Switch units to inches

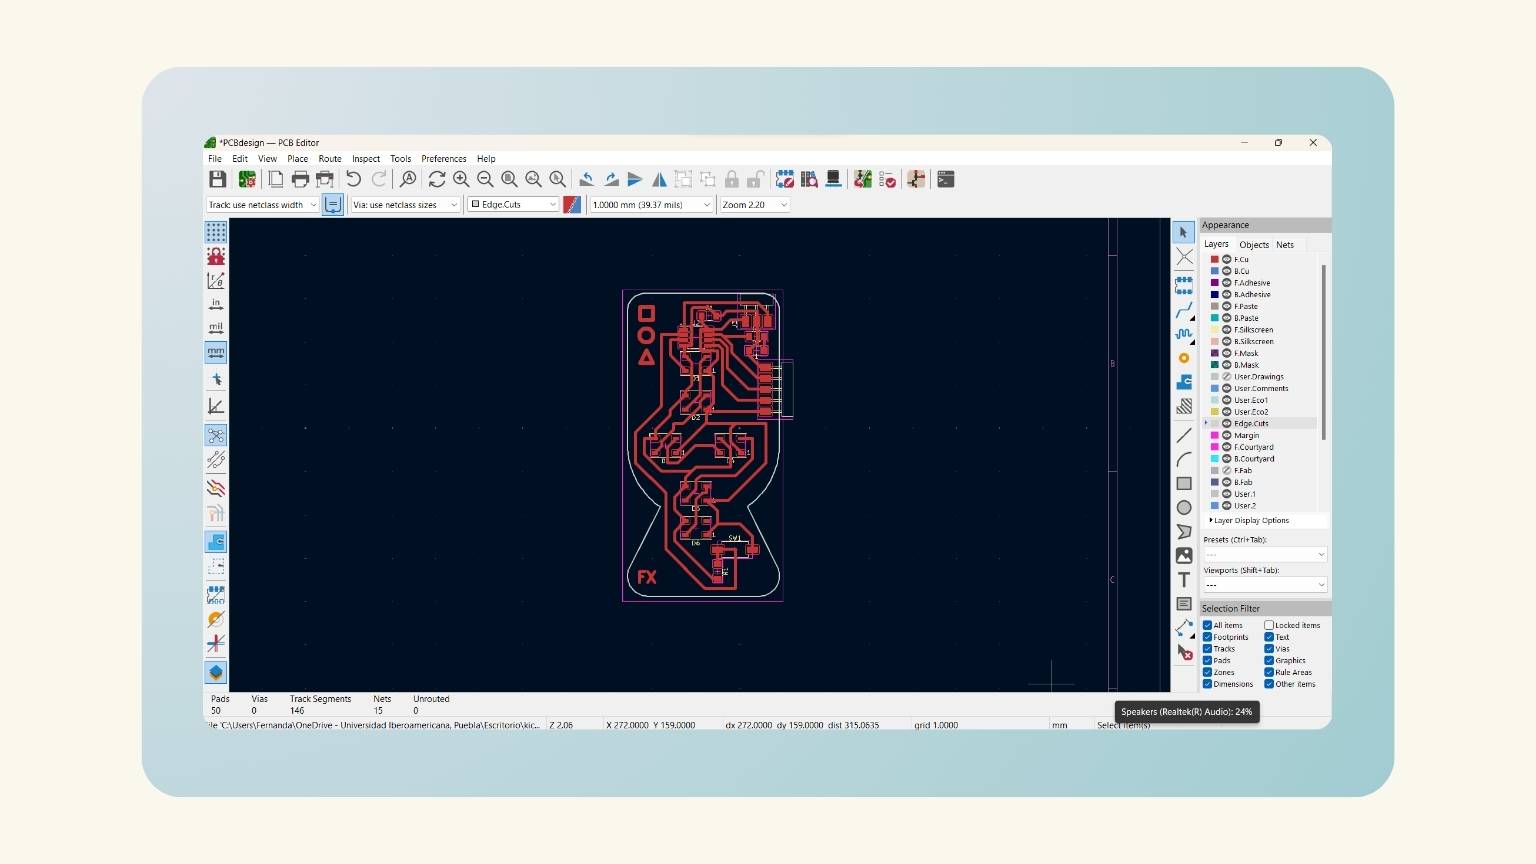[216, 304]
